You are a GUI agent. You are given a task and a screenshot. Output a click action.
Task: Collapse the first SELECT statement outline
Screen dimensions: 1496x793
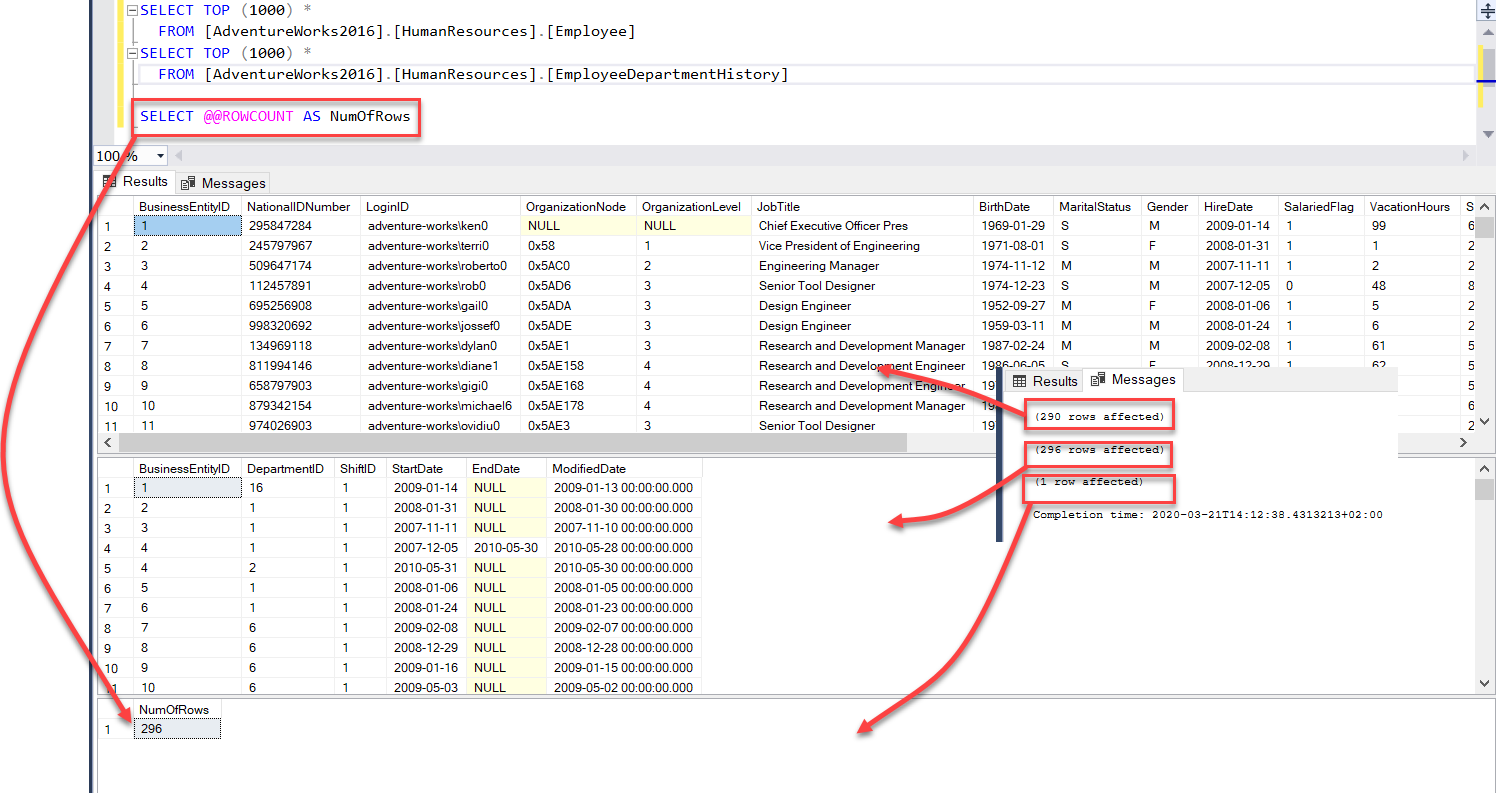pyautogui.click(x=131, y=9)
